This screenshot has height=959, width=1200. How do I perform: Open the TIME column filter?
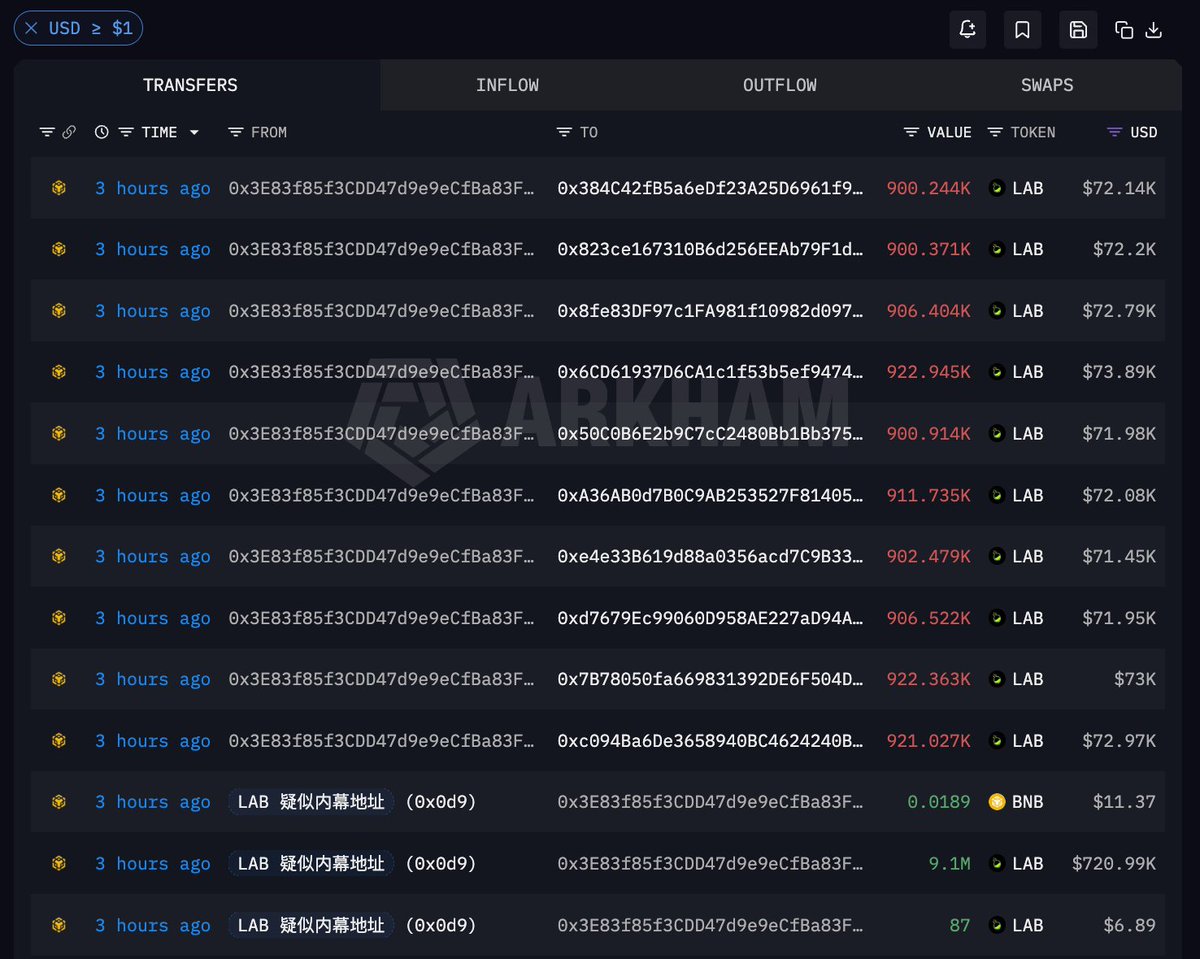(x=125, y=132)
